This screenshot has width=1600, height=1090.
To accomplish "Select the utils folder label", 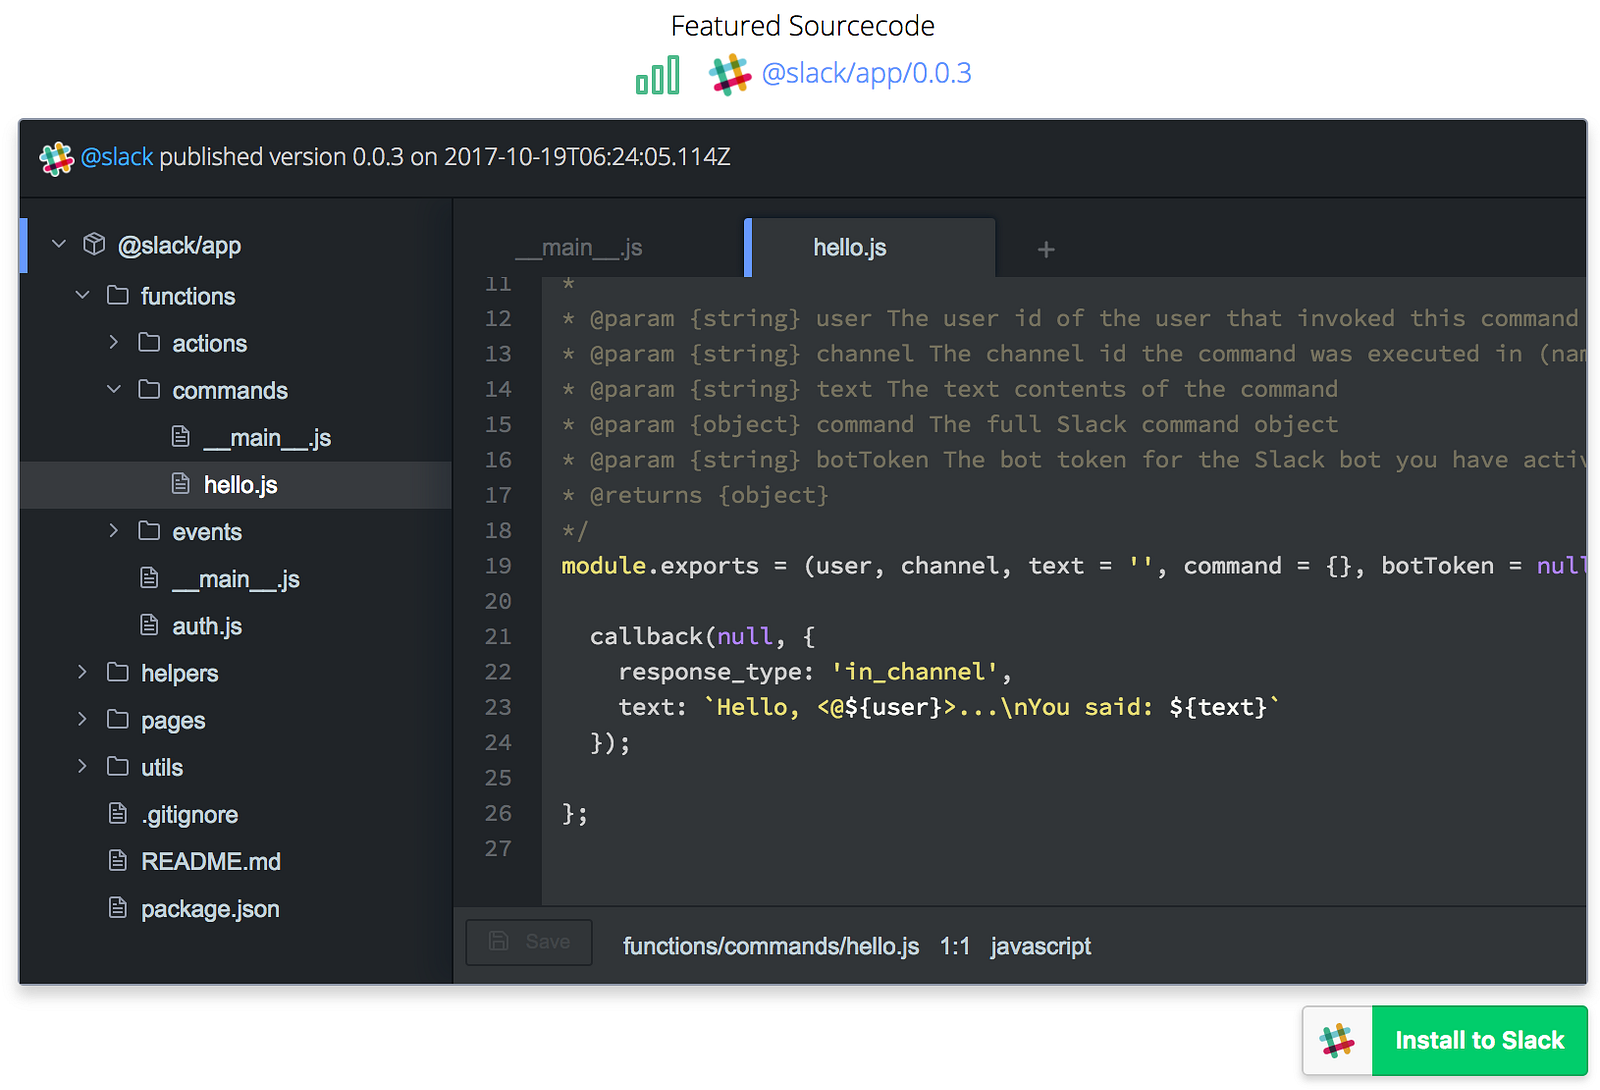I will point(162,767).
